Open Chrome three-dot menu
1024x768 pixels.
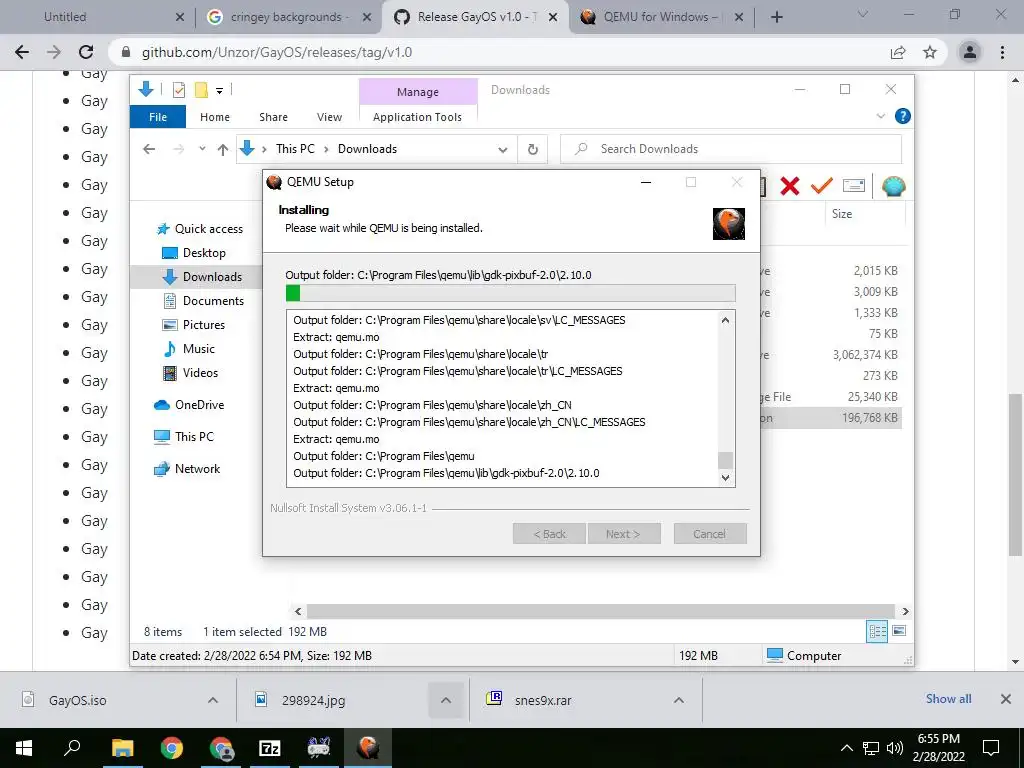pos(1002,52)
